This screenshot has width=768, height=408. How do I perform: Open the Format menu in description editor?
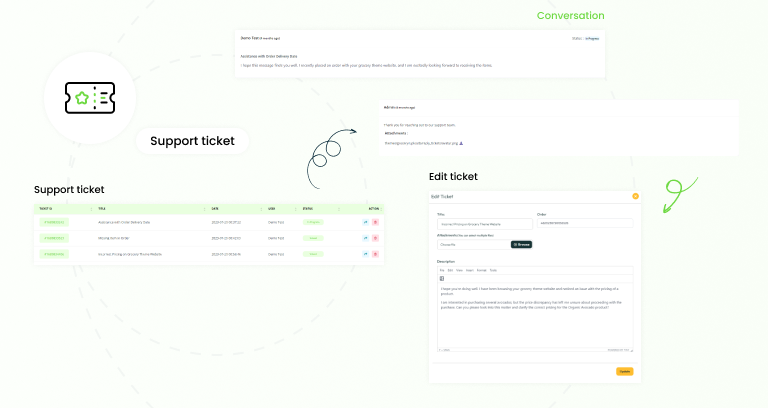(x=481, y=270)
